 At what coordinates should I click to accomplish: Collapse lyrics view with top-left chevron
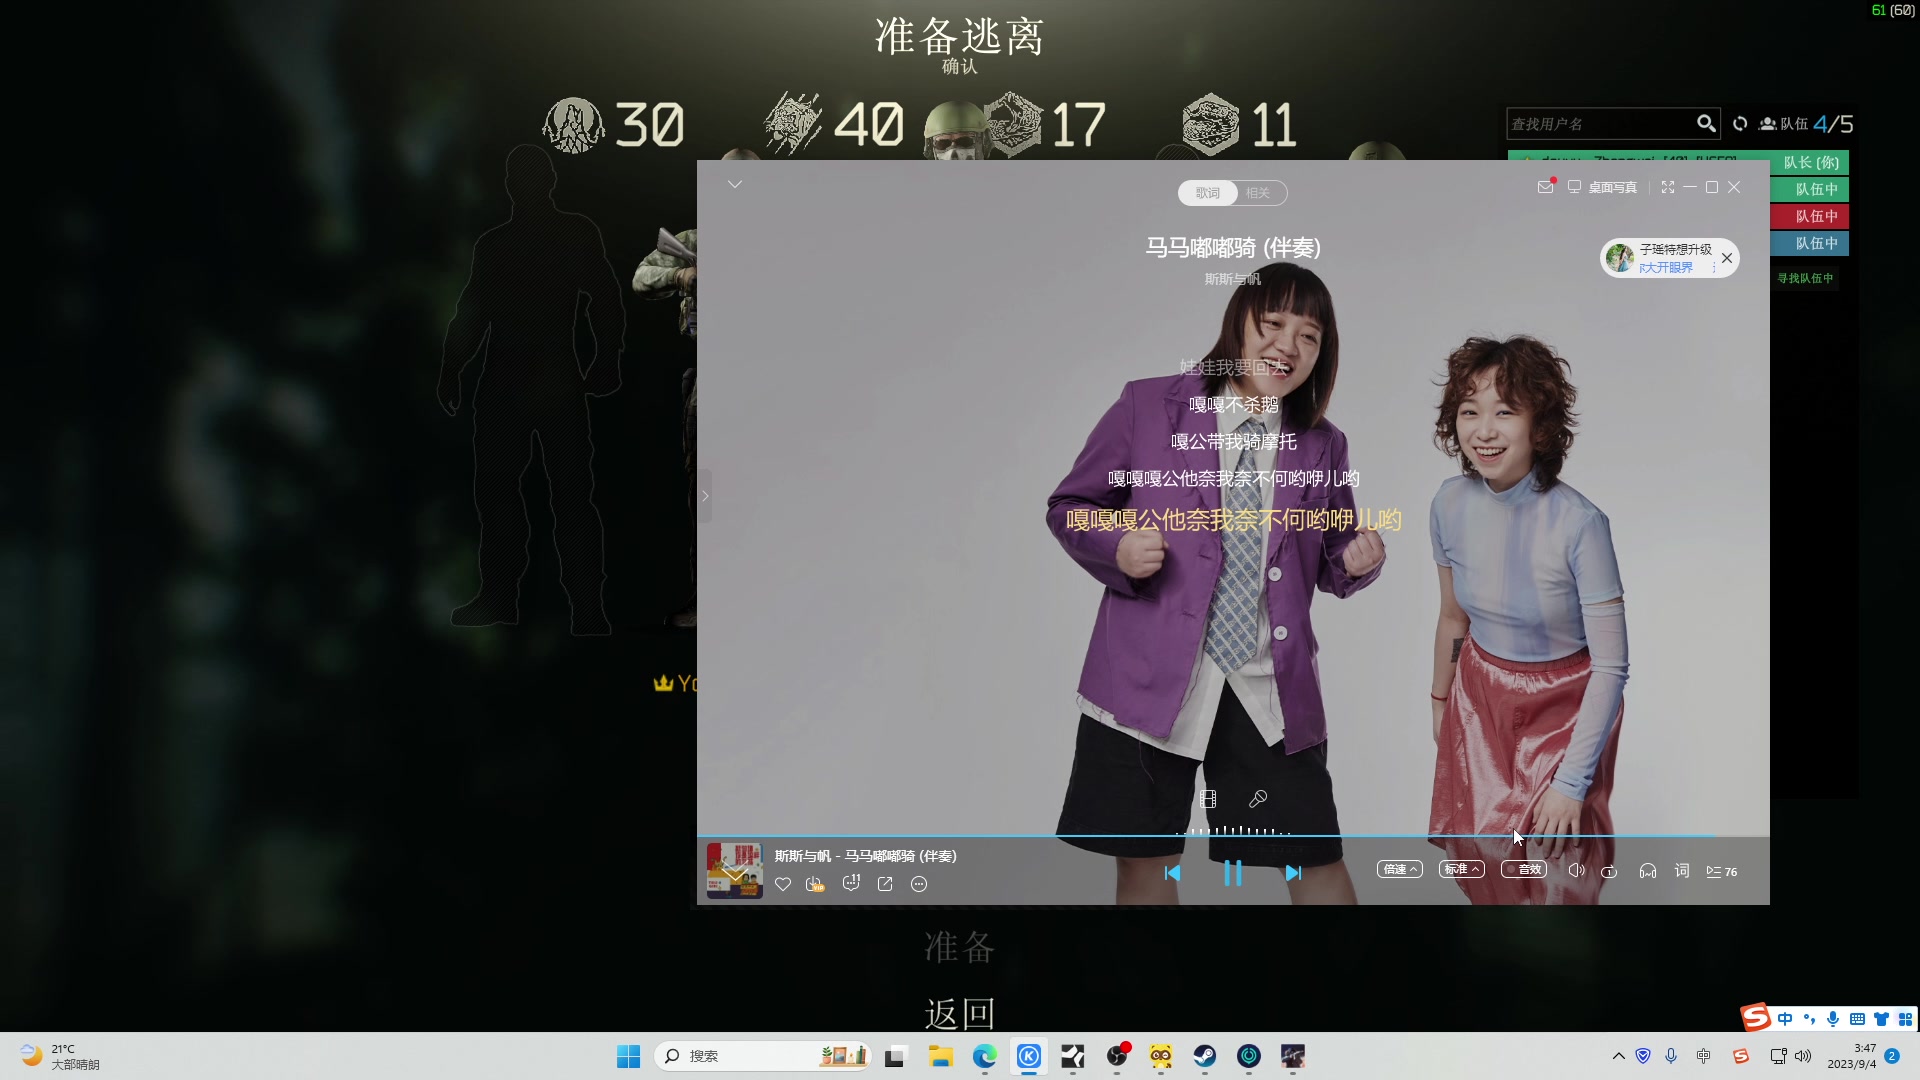[x=735, y=184]
